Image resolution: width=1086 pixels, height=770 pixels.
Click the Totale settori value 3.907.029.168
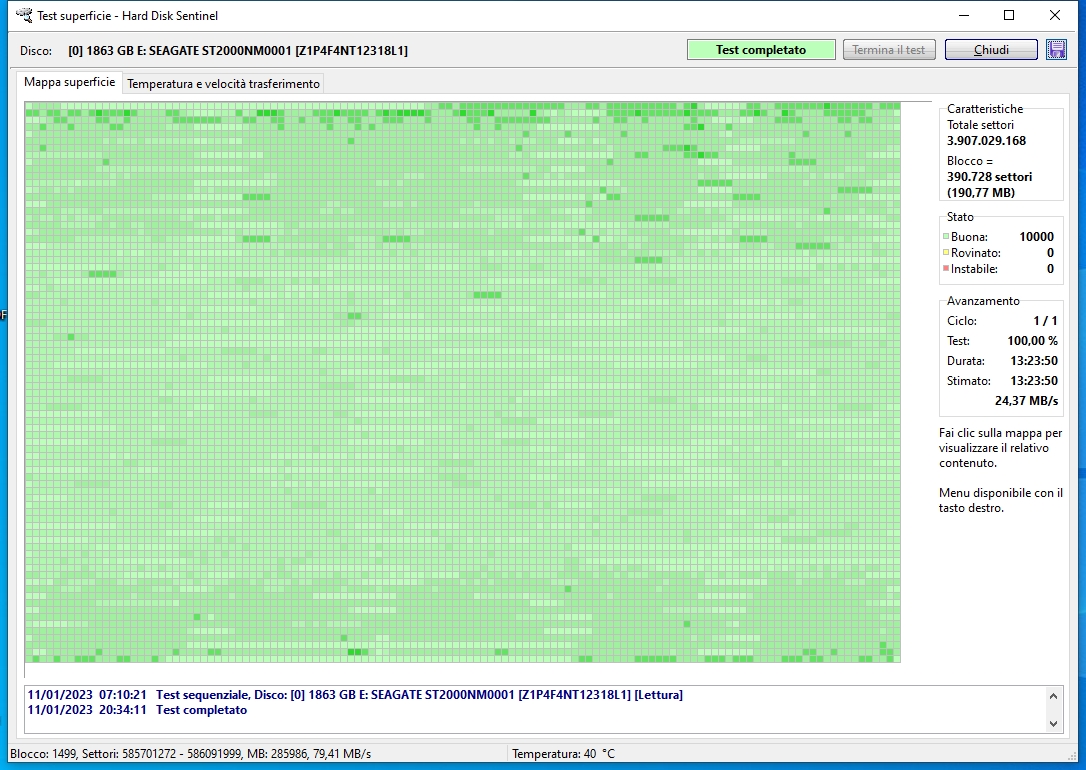coord(986,141)
